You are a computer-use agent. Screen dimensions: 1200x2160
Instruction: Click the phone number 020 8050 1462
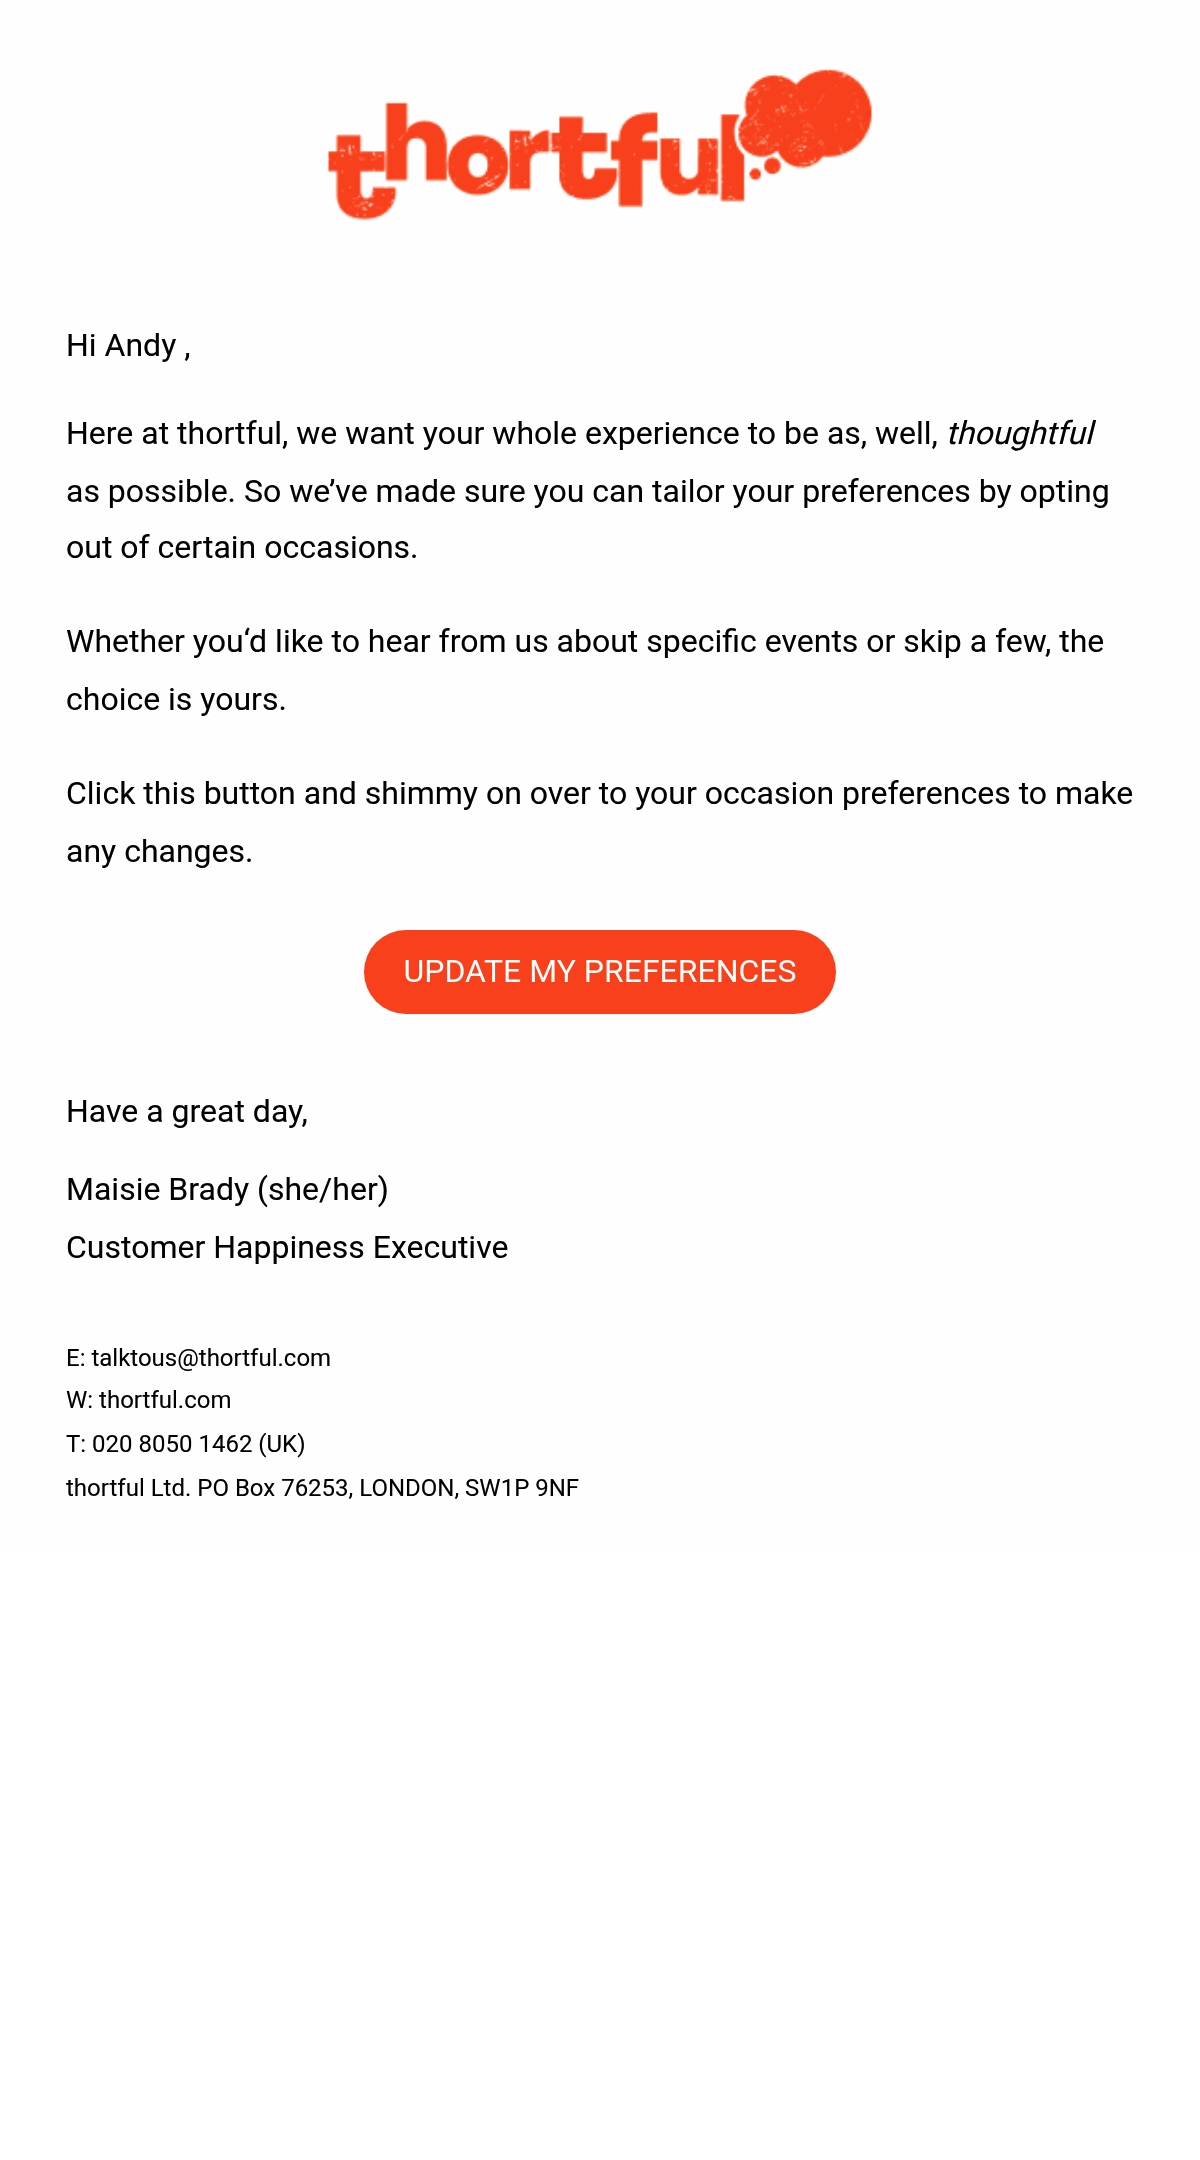point(172,1444)
